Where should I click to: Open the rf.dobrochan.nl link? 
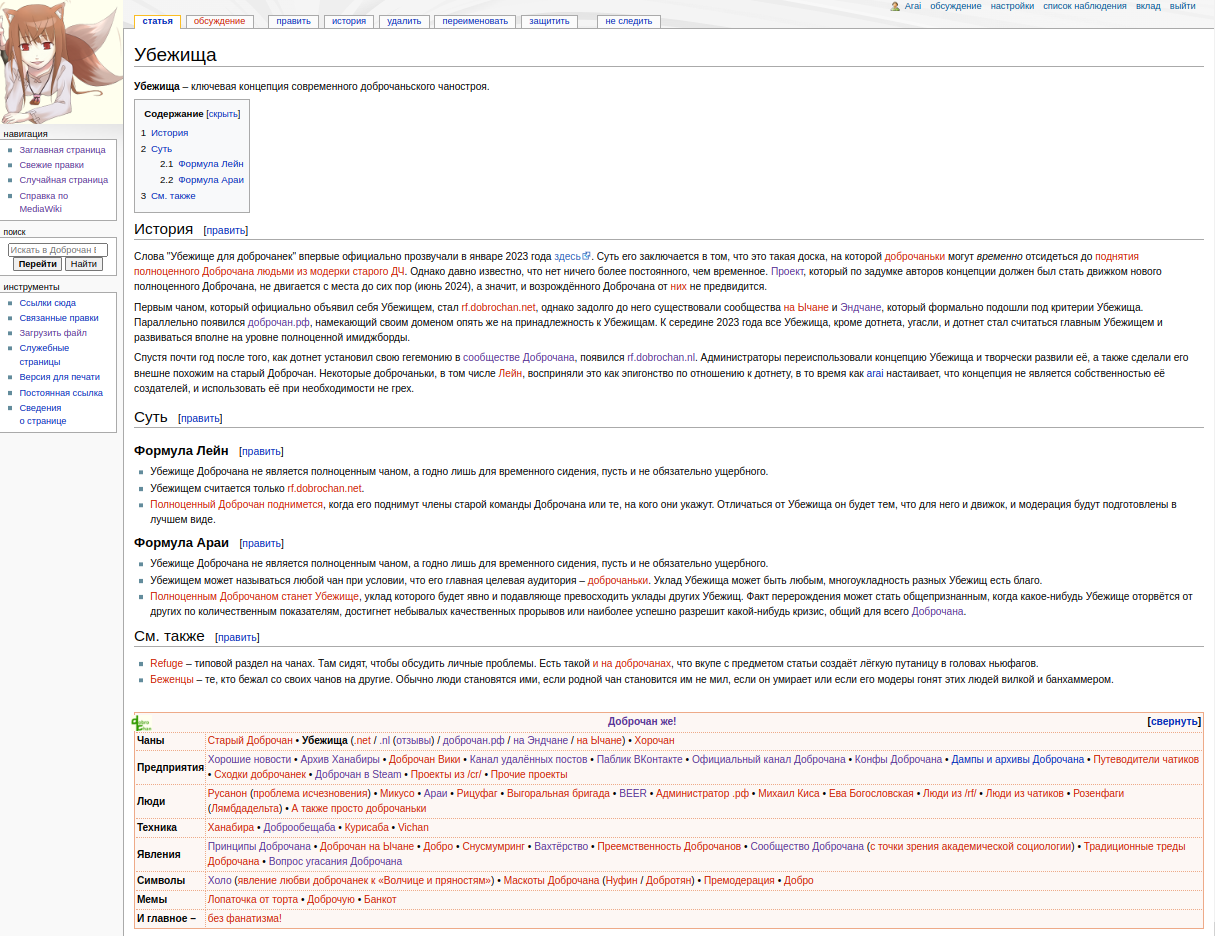661,357
